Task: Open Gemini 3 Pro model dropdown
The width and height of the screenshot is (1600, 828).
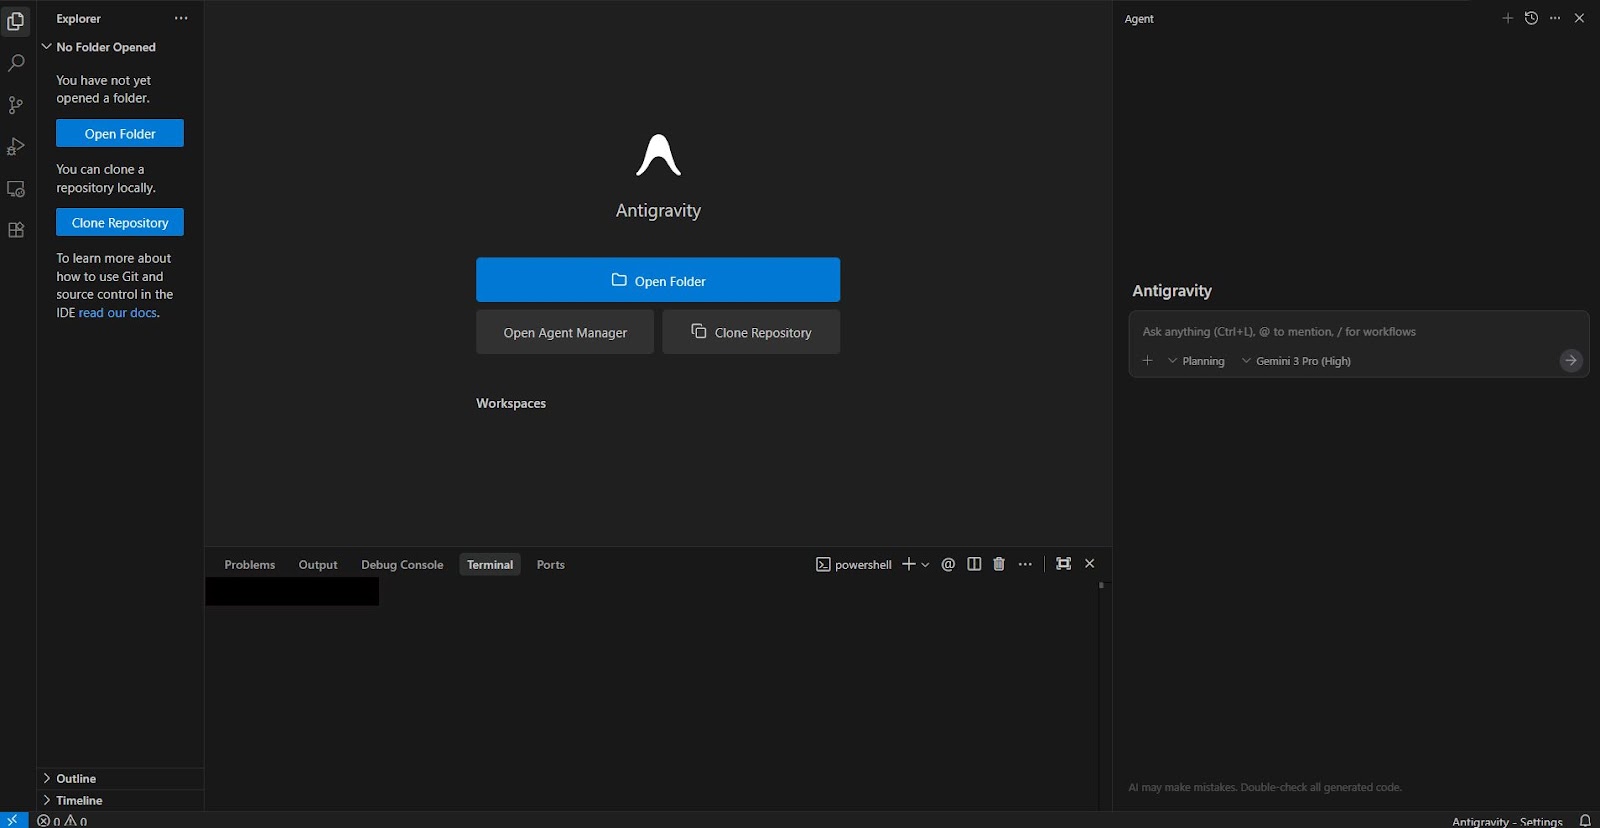Action: click(1296, 361)
